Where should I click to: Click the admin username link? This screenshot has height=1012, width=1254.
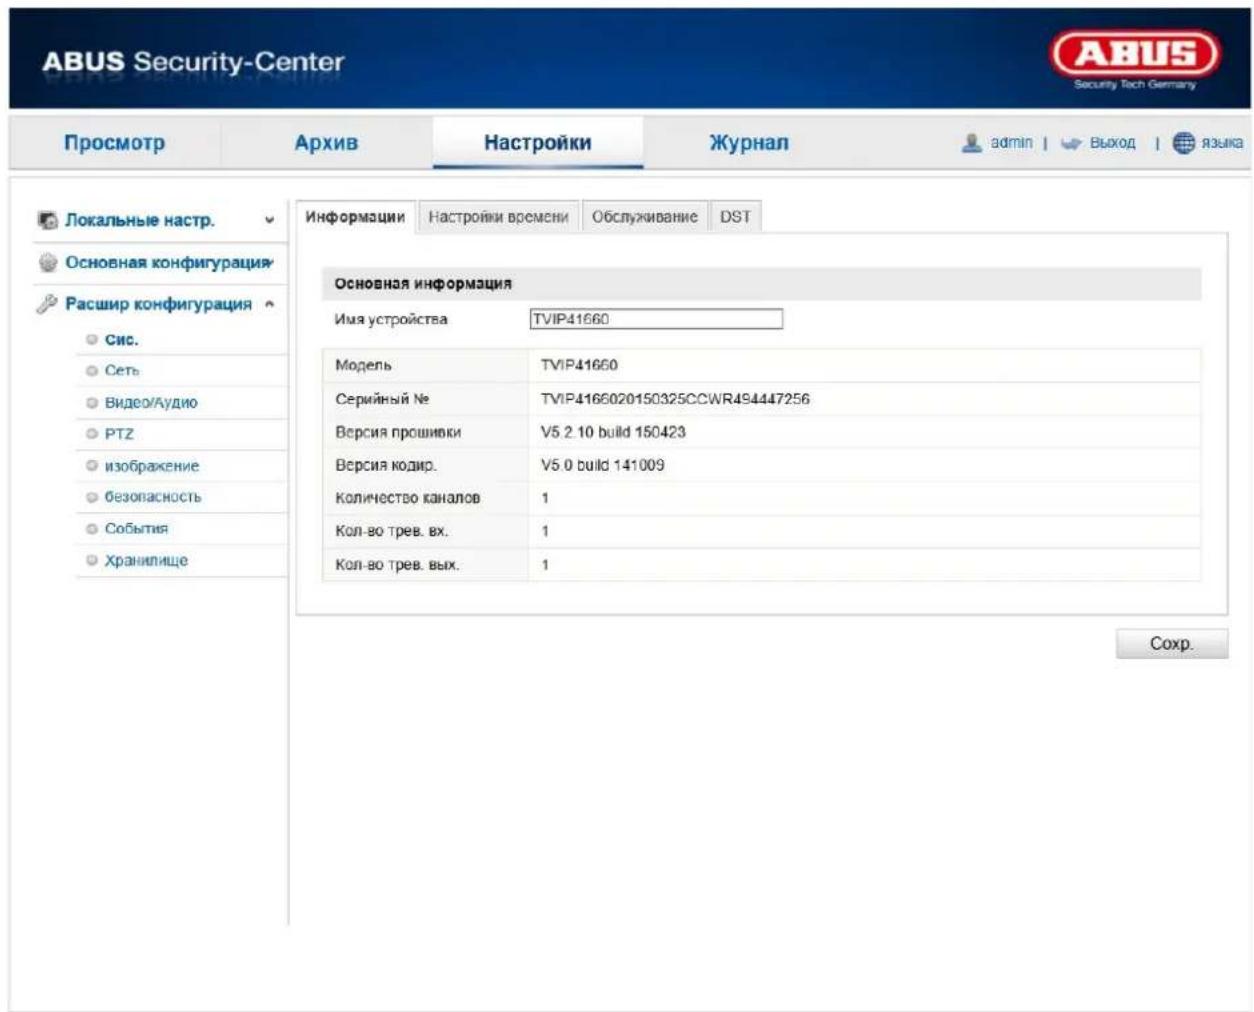[x=1011, y=143]
